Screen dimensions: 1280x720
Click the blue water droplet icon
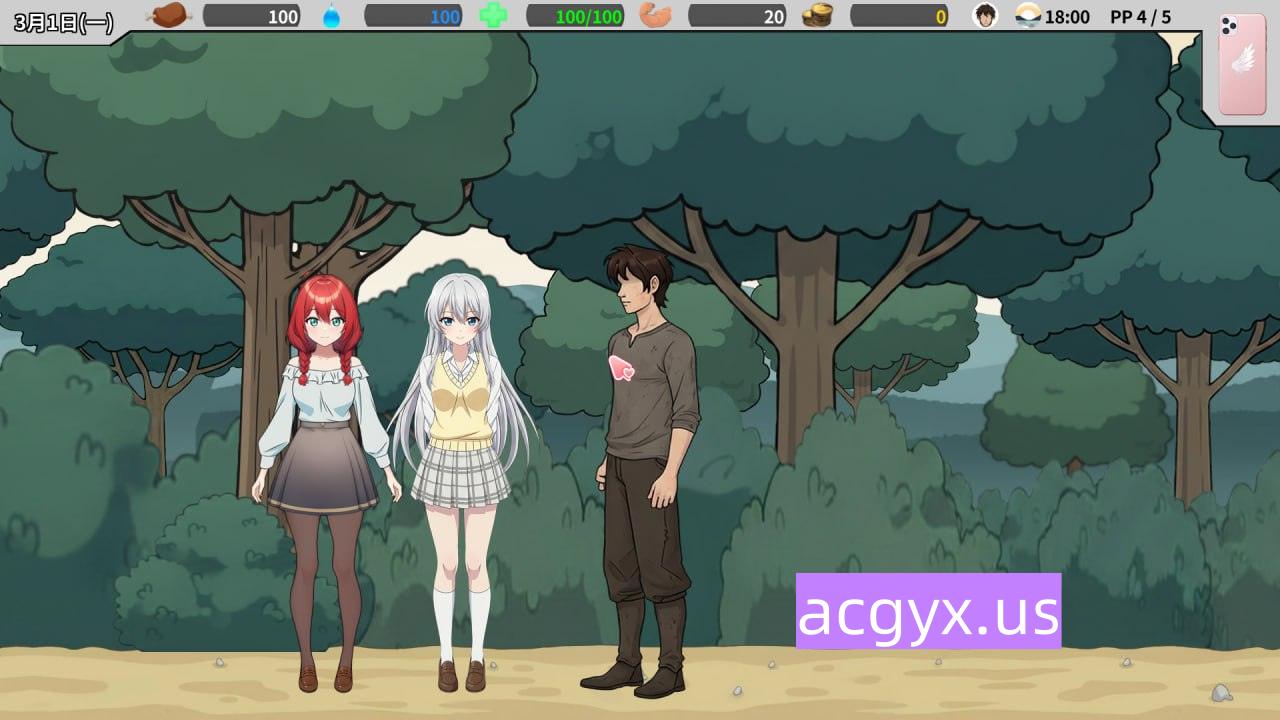(331, 16)
